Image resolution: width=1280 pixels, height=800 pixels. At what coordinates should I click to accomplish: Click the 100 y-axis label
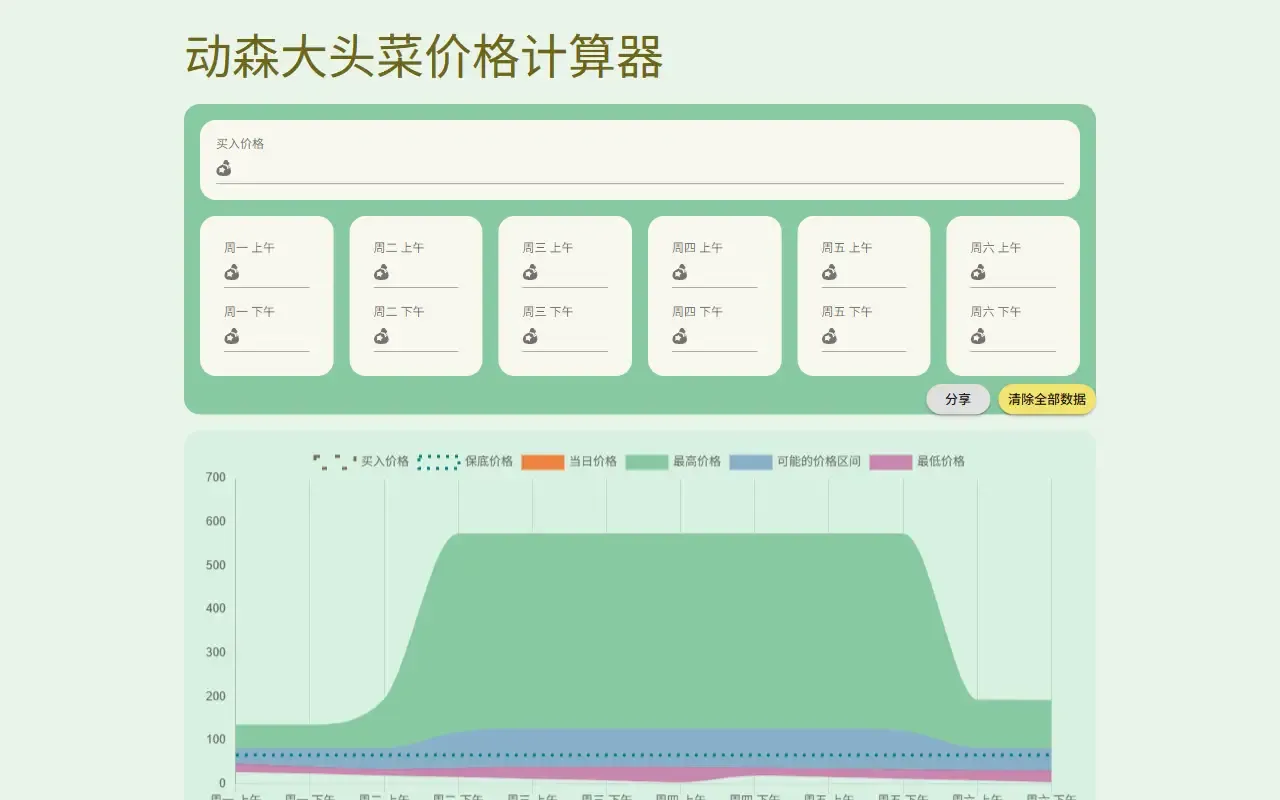coord(215,740)
